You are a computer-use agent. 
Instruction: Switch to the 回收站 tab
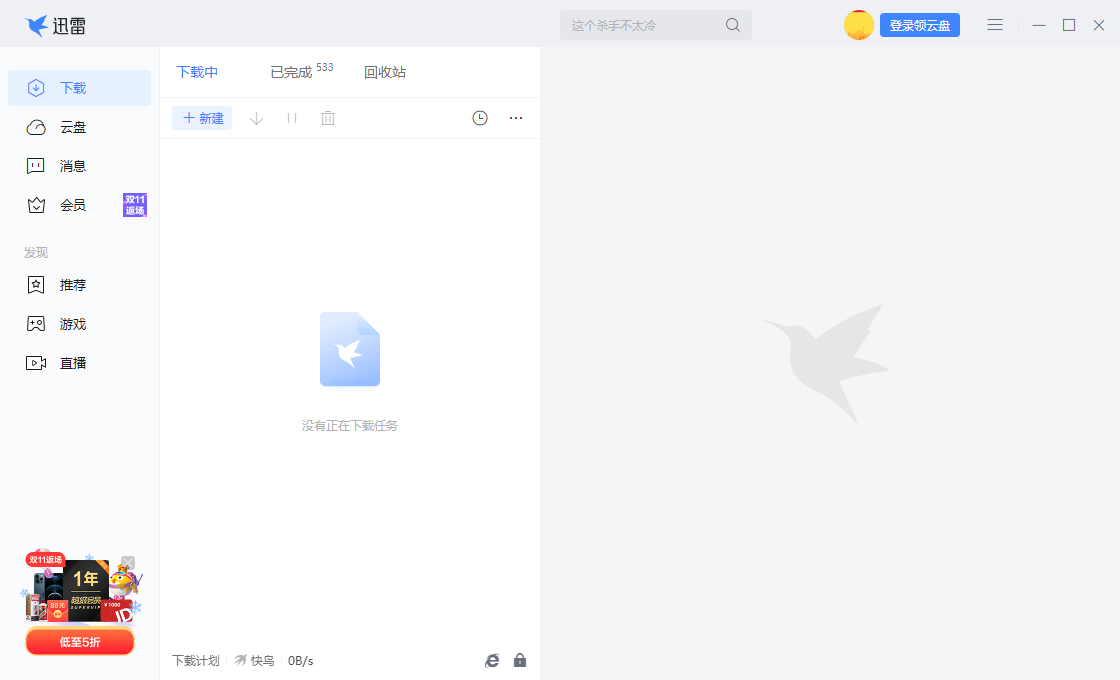(x=385, y=72)
